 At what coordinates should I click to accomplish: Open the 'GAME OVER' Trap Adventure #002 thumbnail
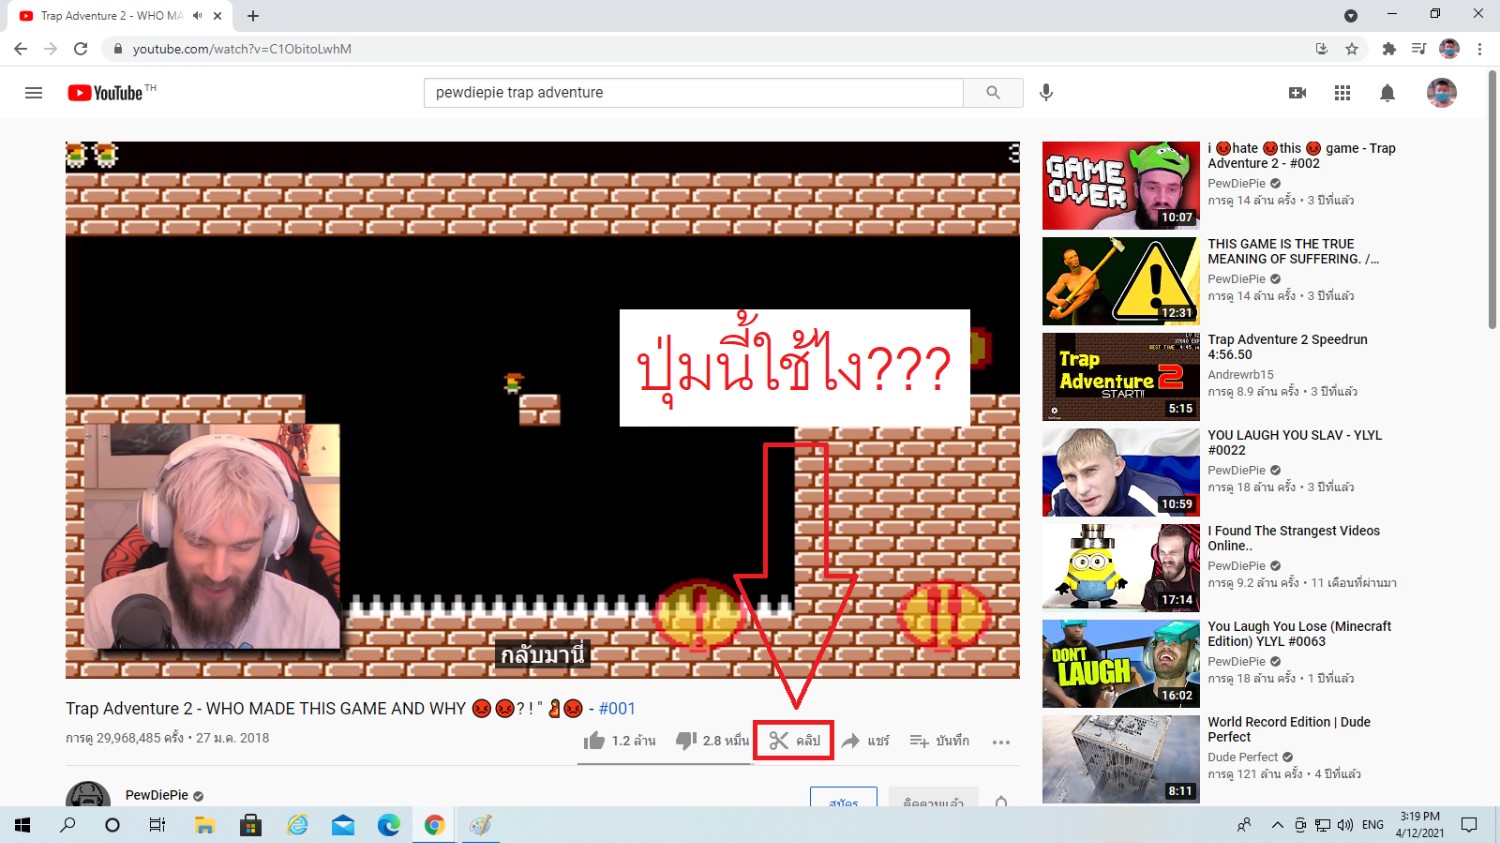tap(1121, 185)
